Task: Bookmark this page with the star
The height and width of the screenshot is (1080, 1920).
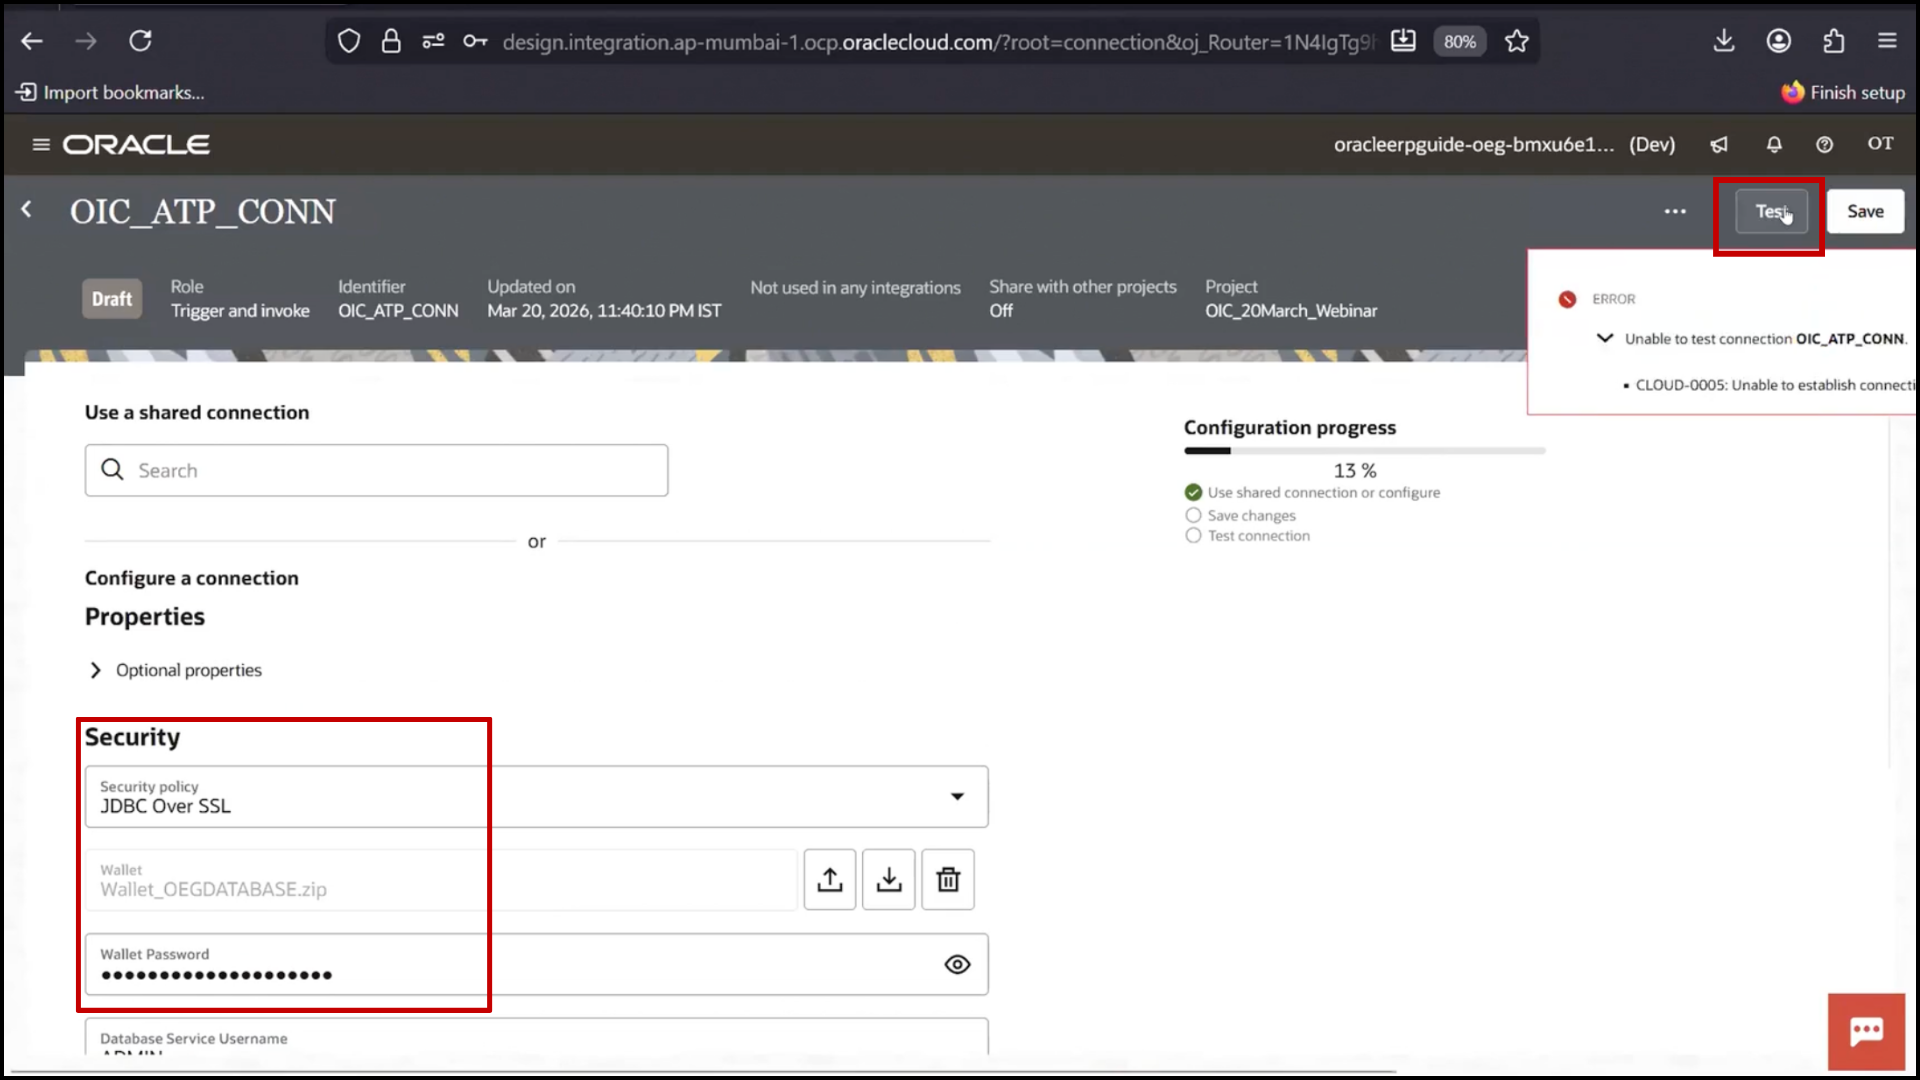Action: [1517, 41]
